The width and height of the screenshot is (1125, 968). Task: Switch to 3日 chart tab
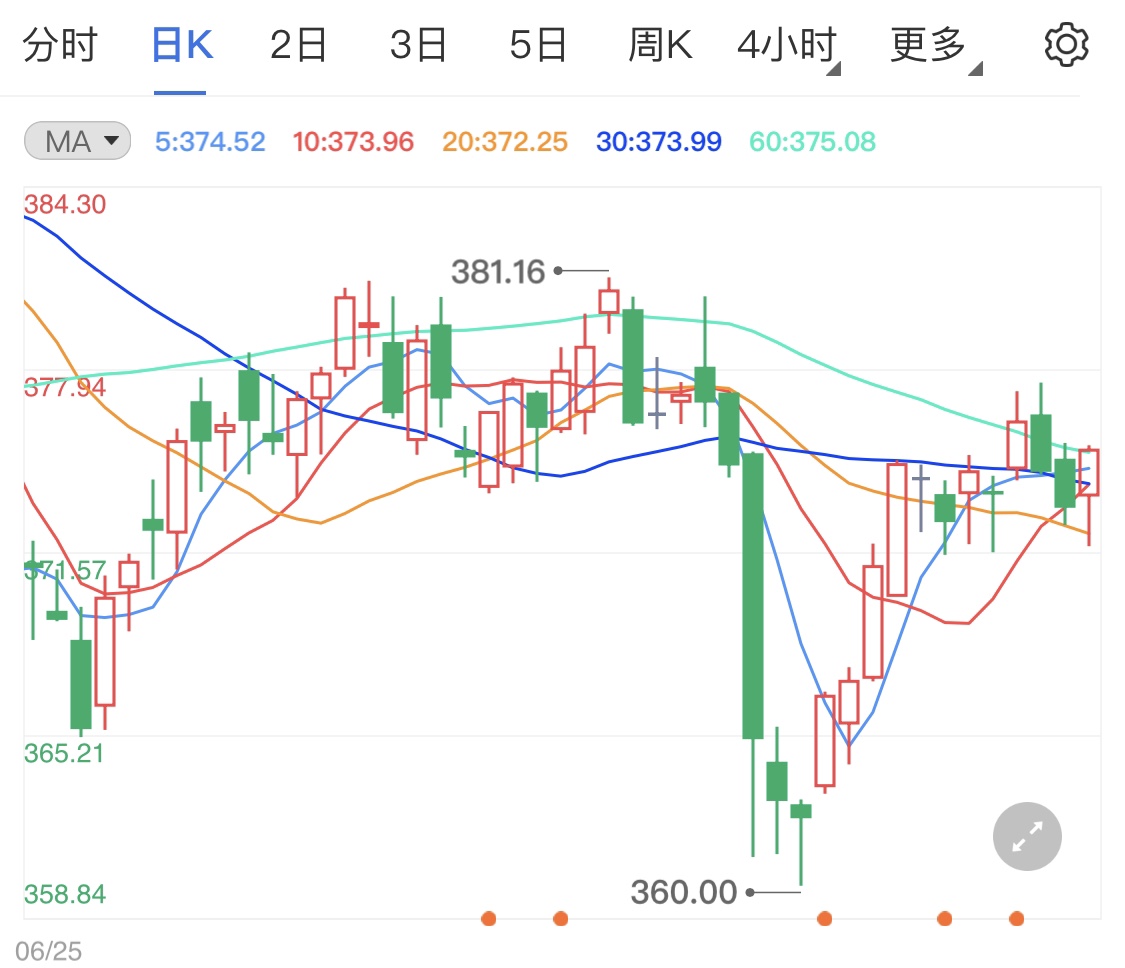coord(418,44)
